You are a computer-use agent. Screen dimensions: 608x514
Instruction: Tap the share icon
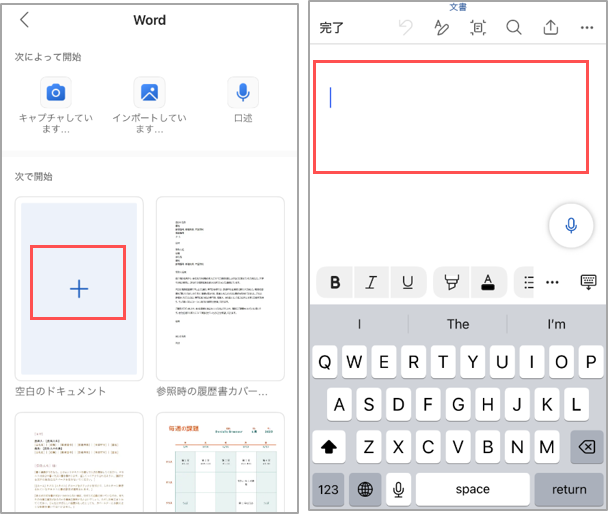551,28
